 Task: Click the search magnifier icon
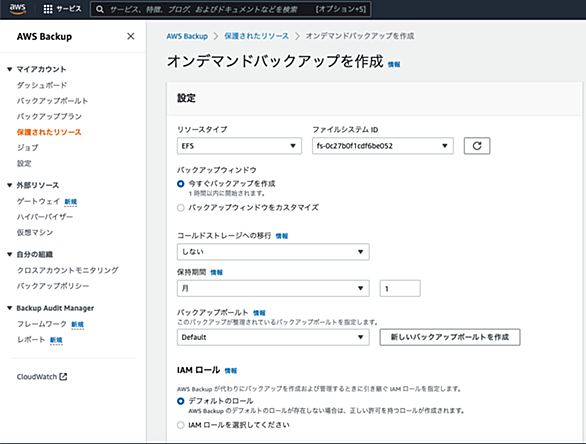click(99, 9)
